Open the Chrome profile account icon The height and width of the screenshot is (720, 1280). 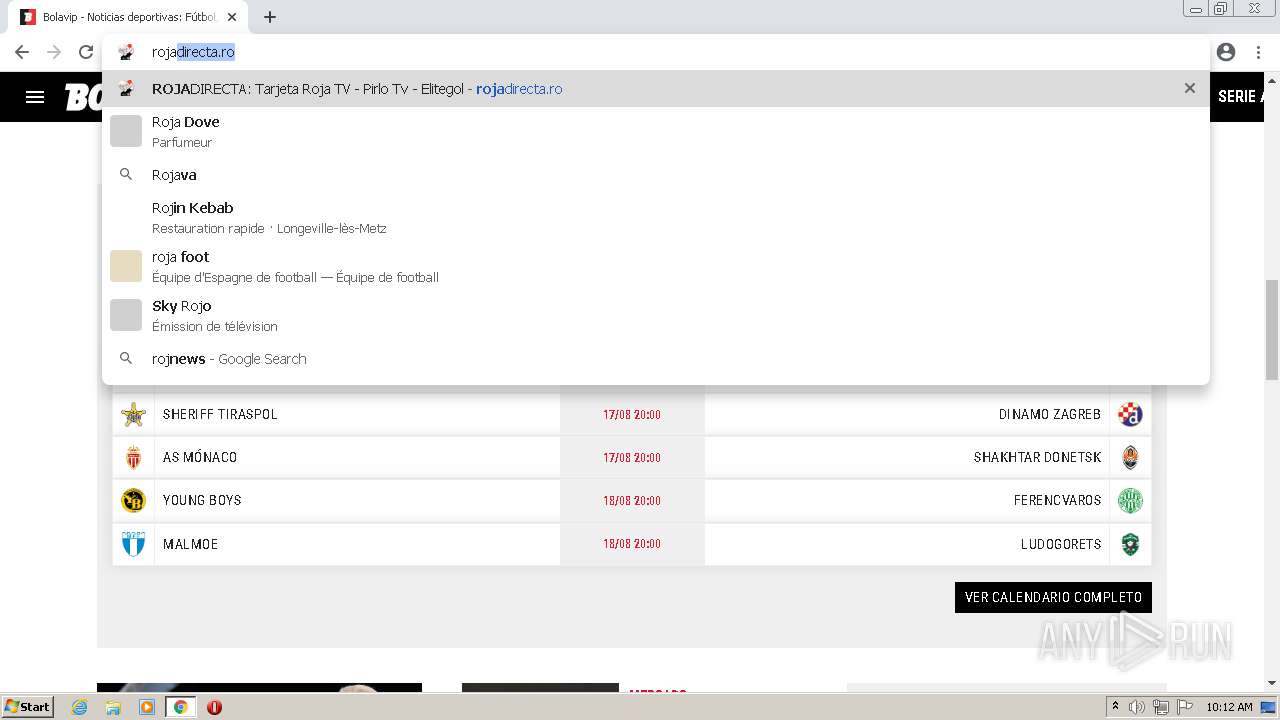(x=1226, y=52)
